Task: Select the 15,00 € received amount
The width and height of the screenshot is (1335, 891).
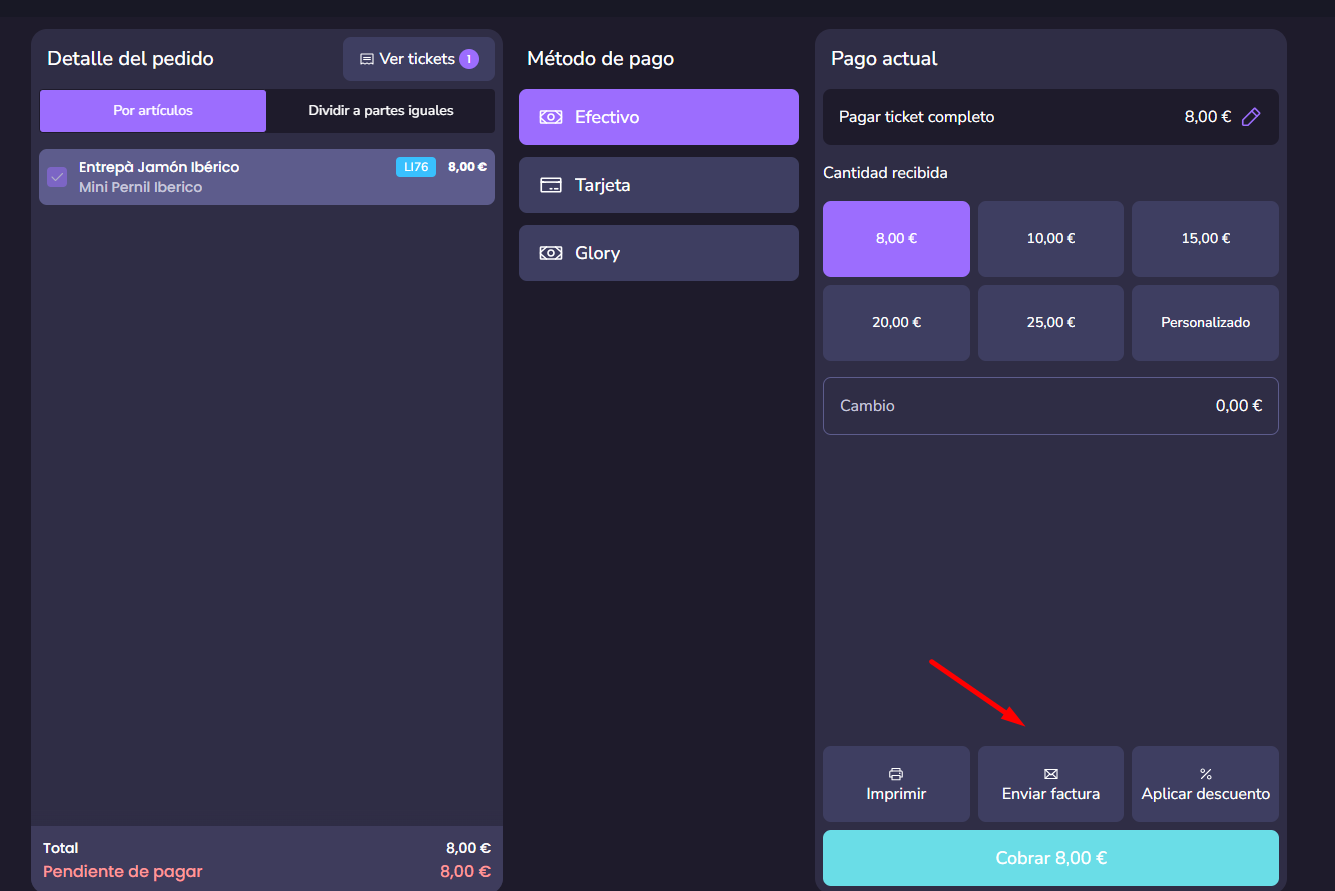Action: [1205, 239]
